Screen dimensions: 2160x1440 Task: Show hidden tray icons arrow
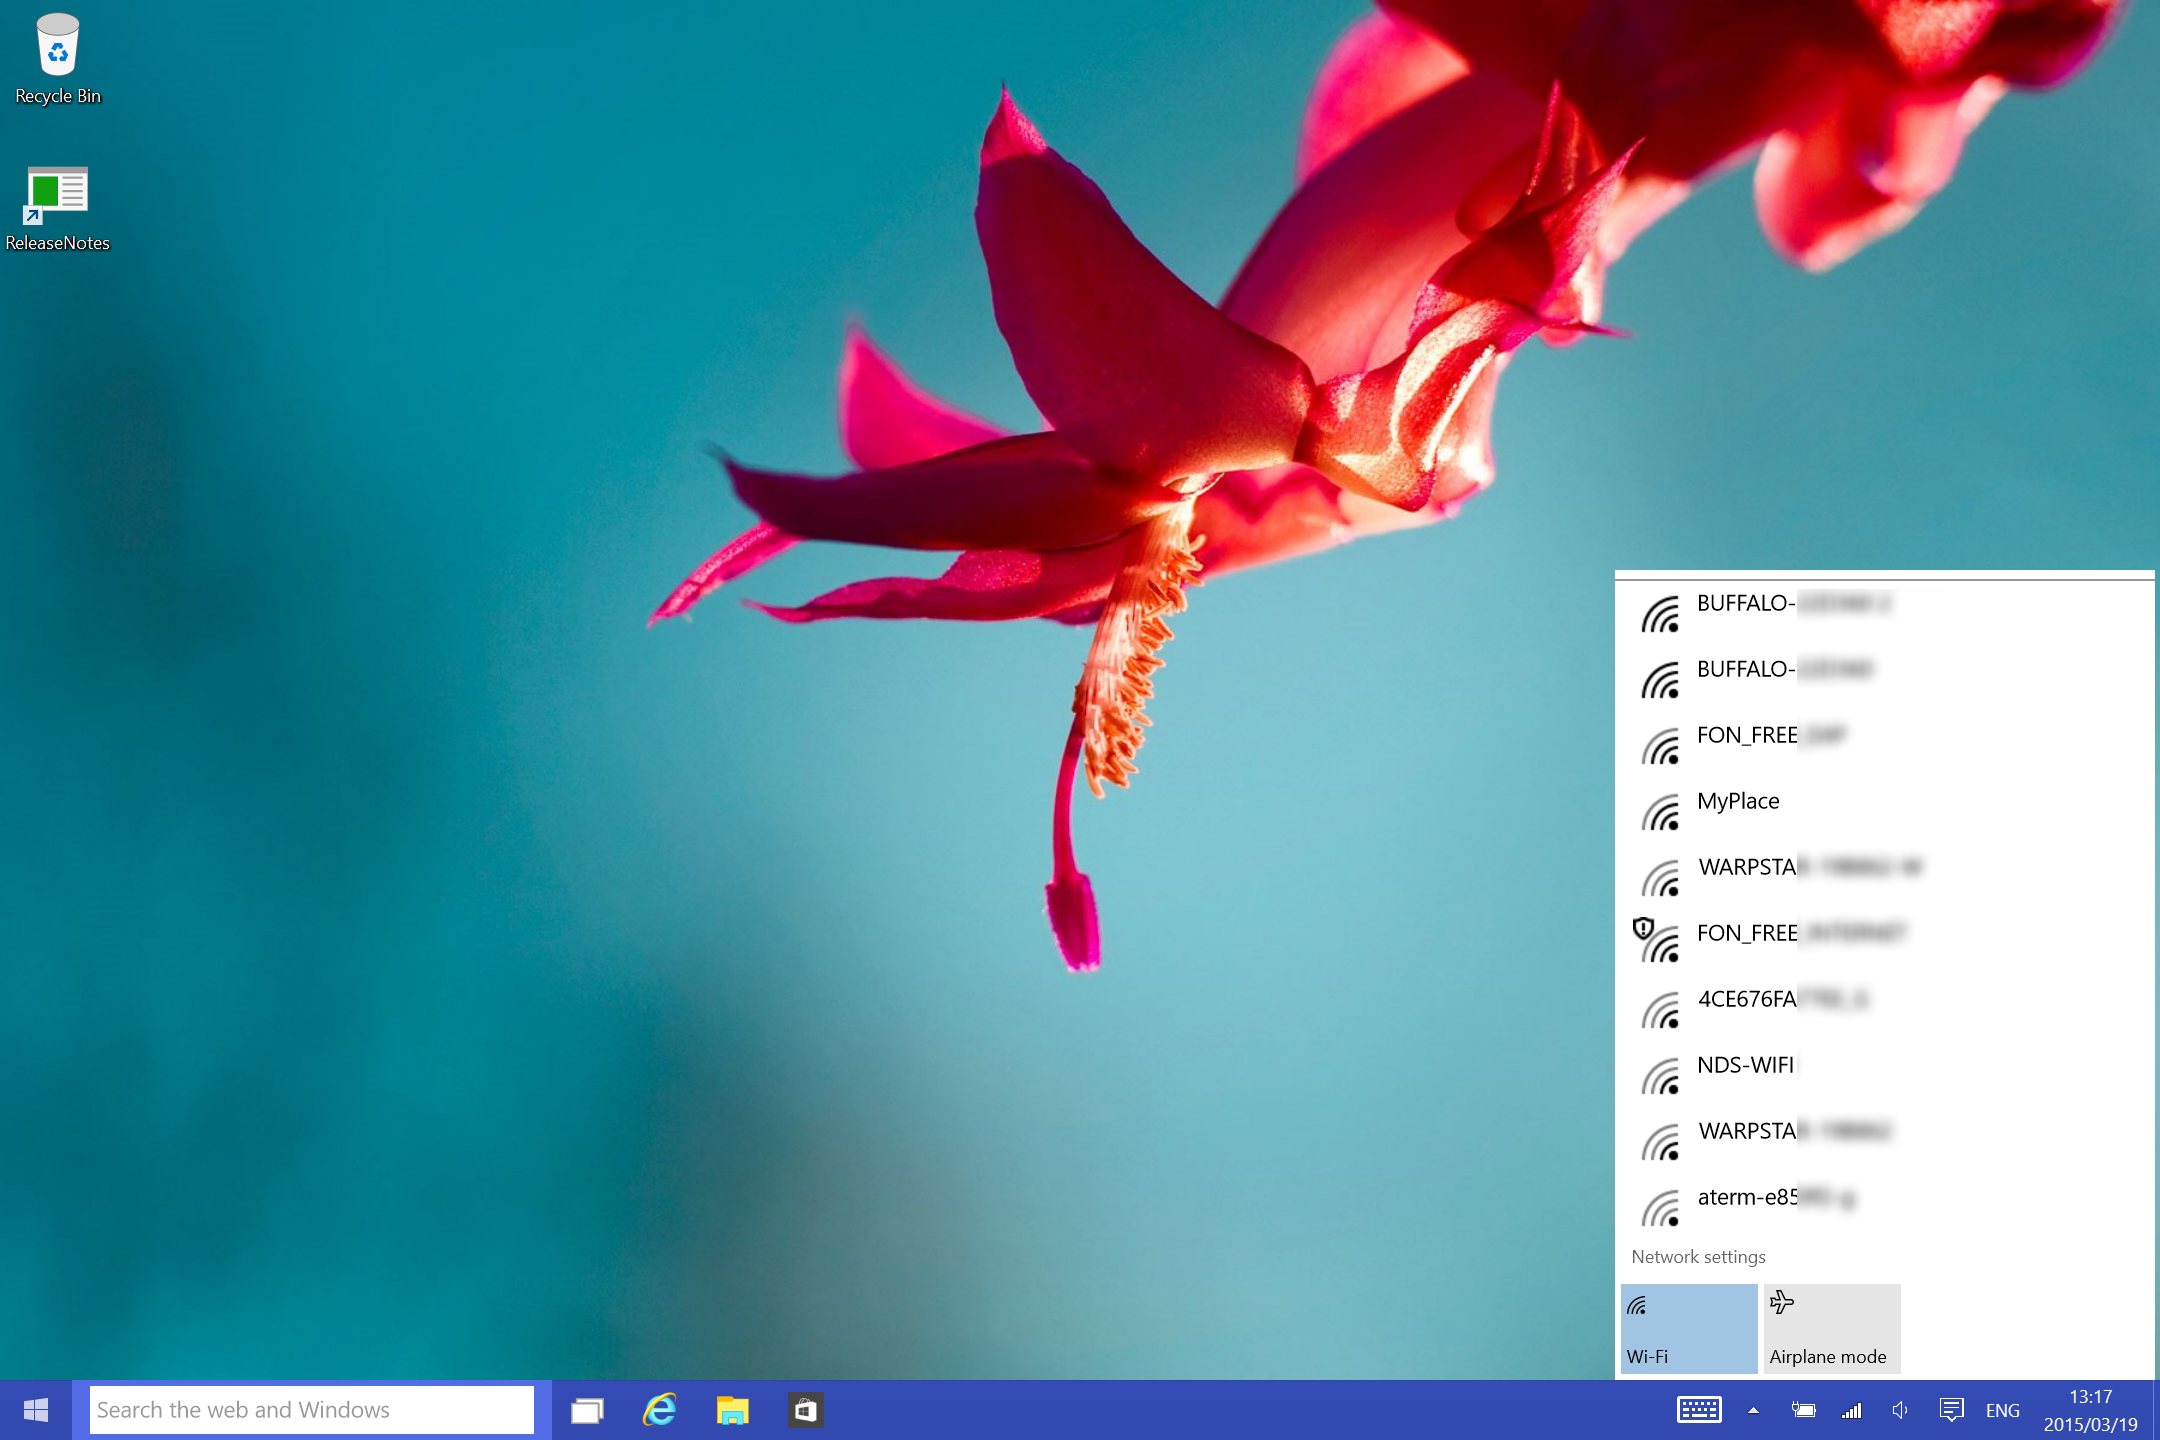coord(1753,1410)
